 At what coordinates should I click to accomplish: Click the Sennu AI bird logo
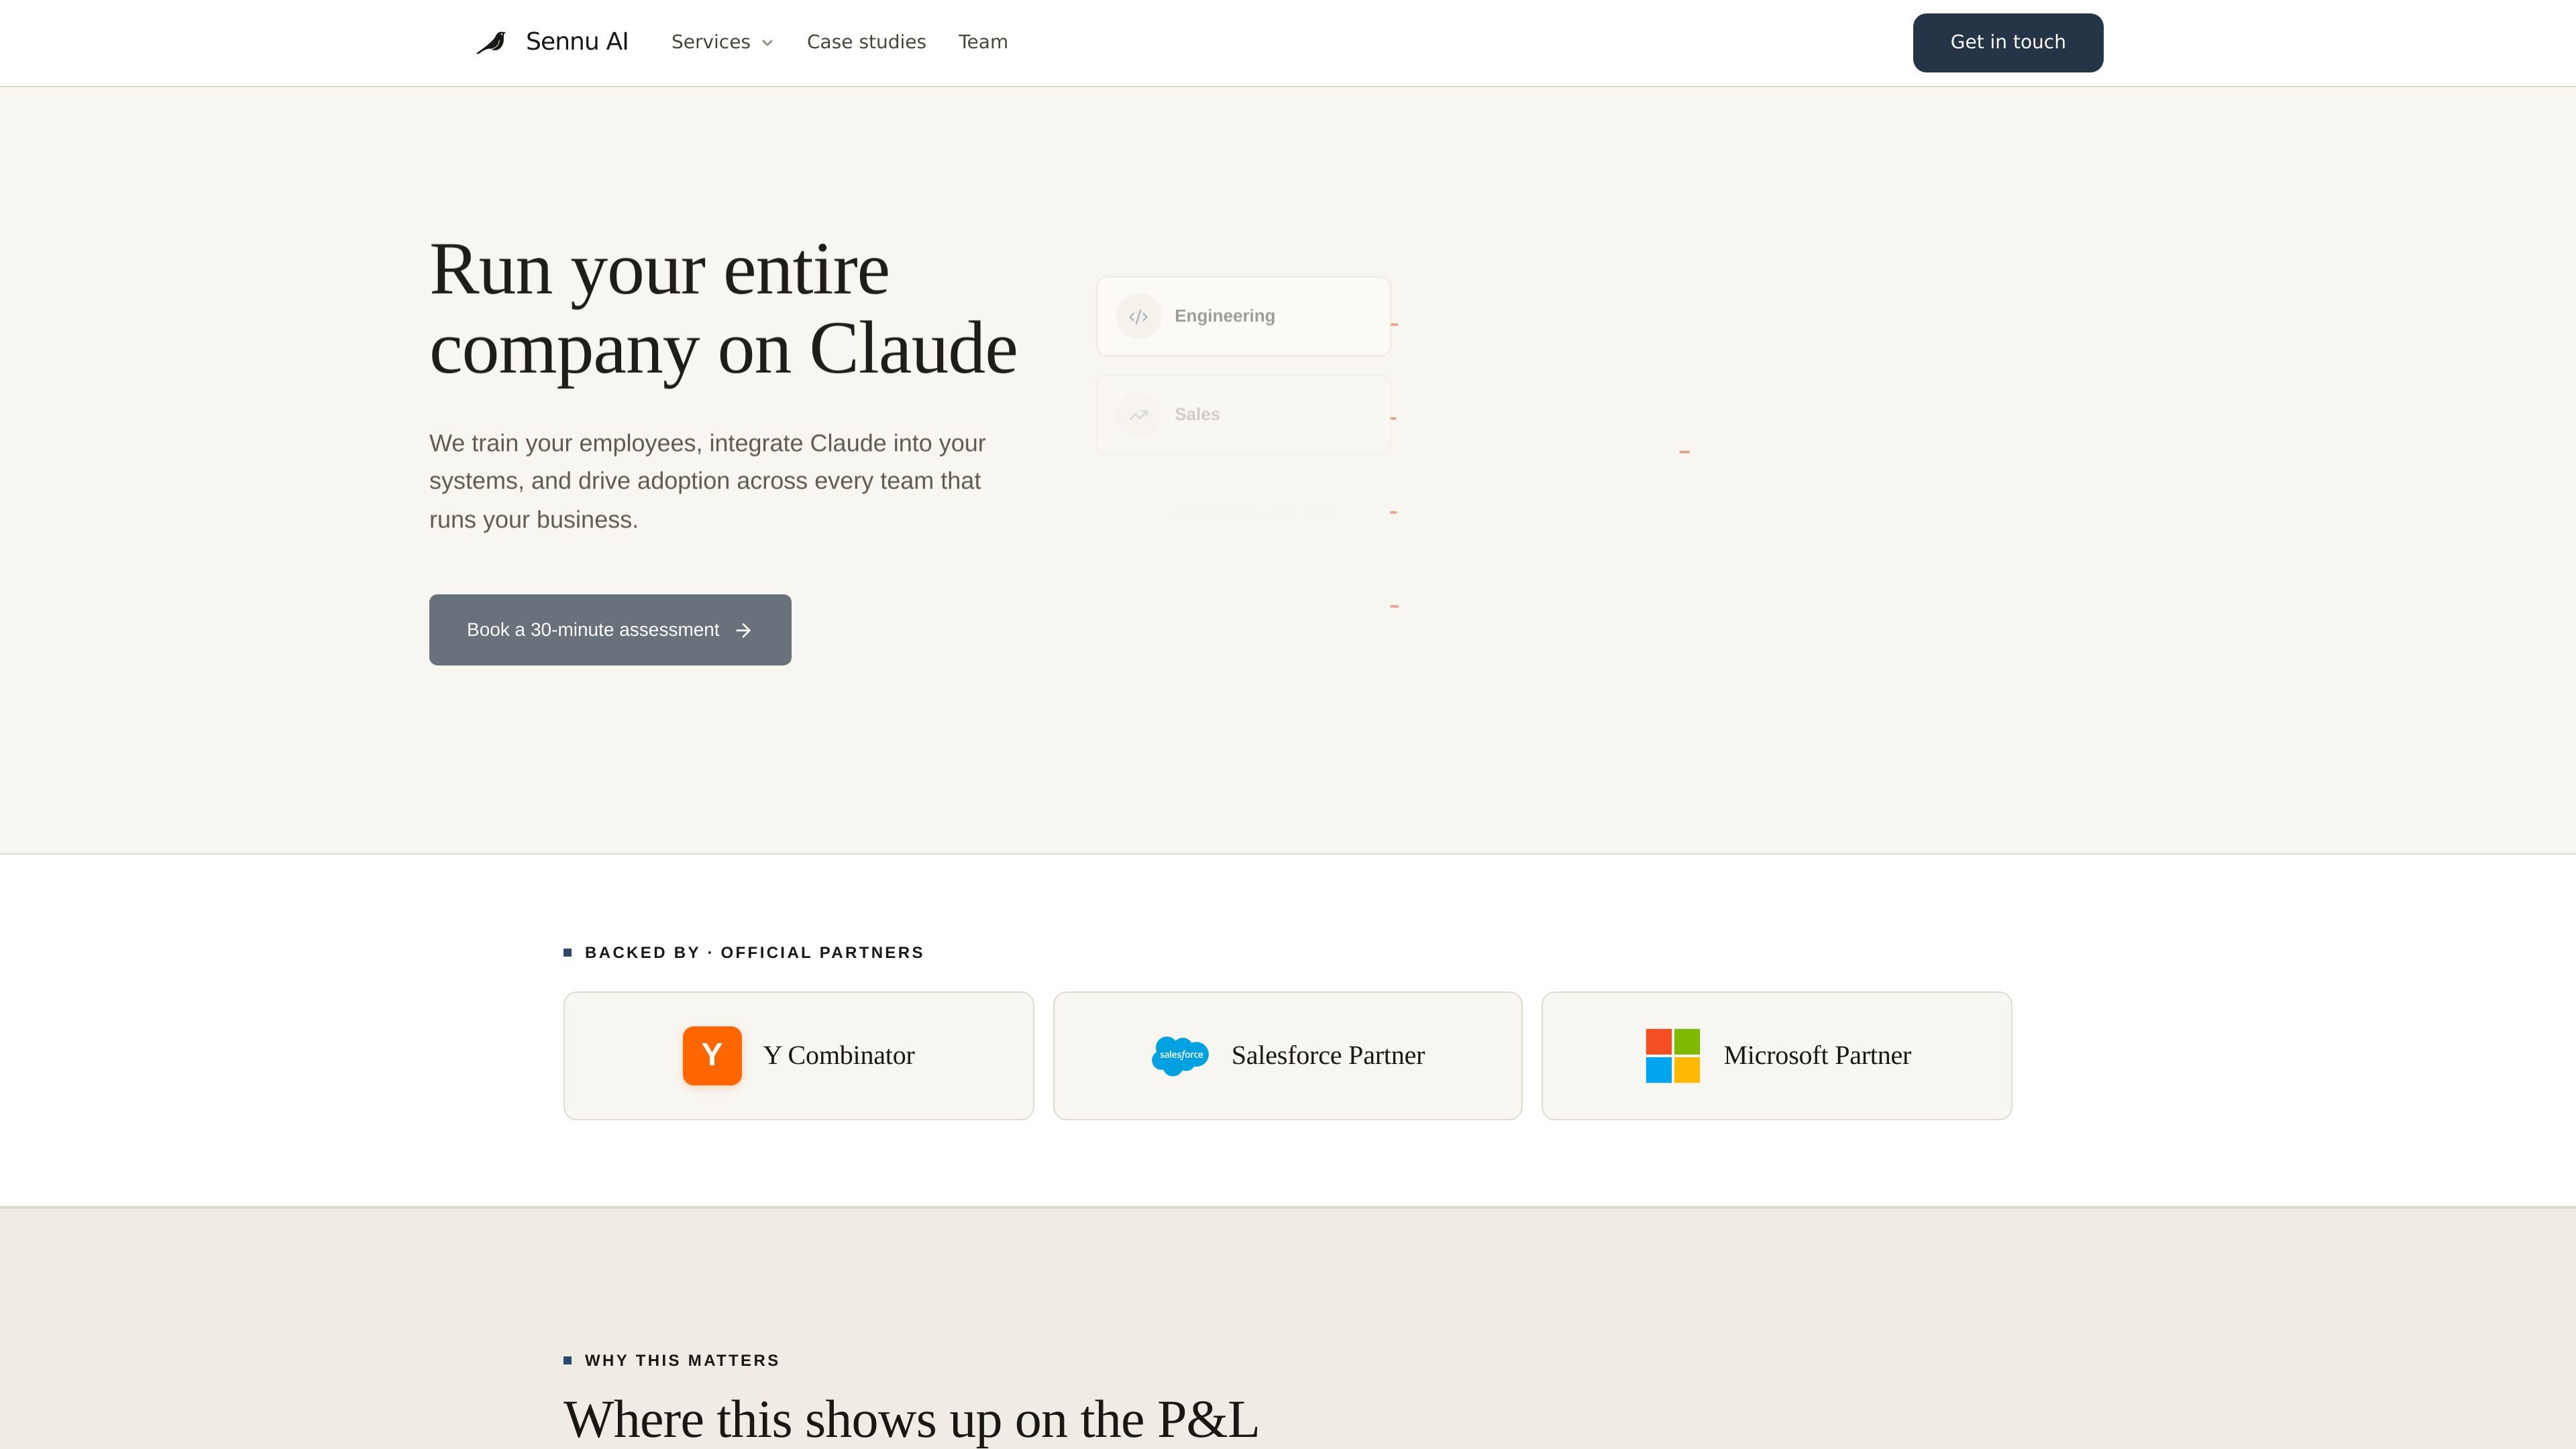pos(491,42)
